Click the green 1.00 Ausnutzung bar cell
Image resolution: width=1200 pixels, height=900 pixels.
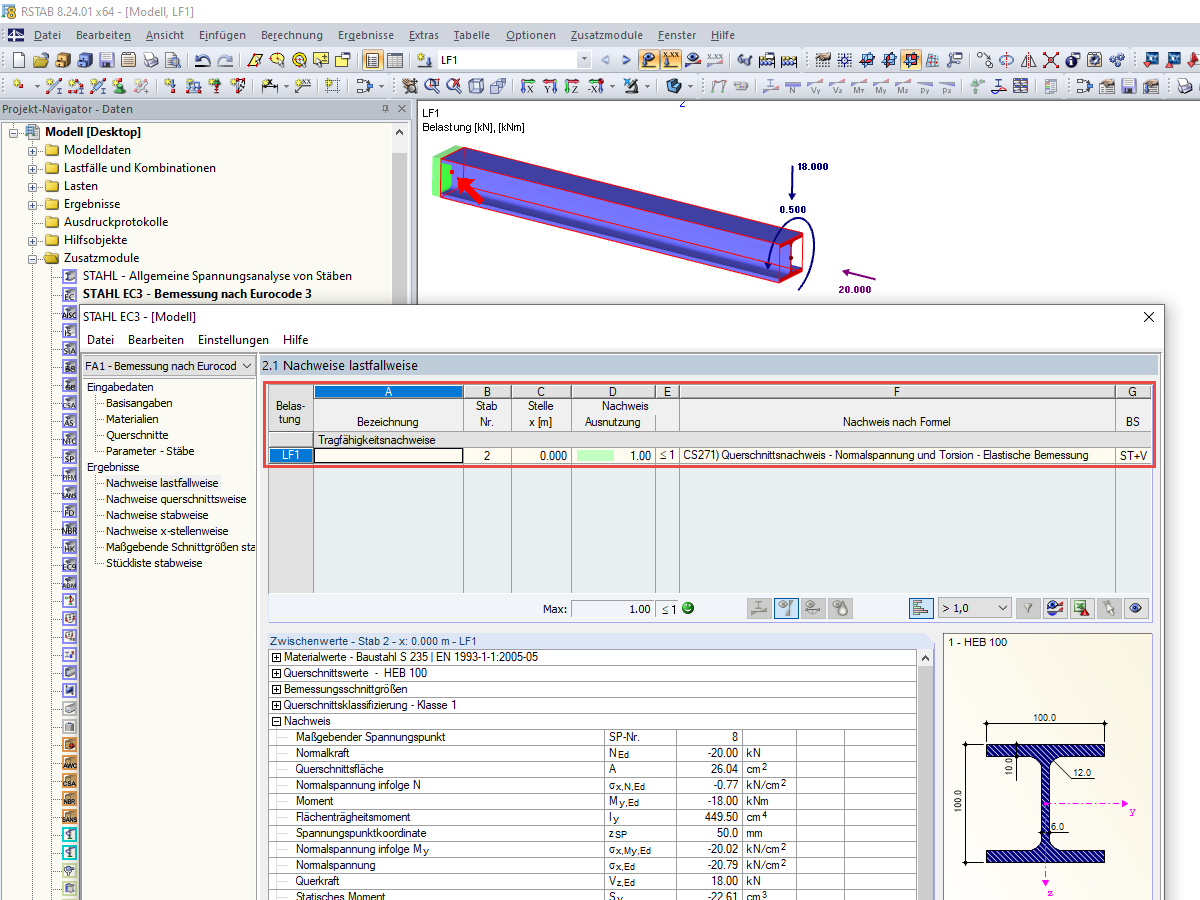tap(612, 456)
